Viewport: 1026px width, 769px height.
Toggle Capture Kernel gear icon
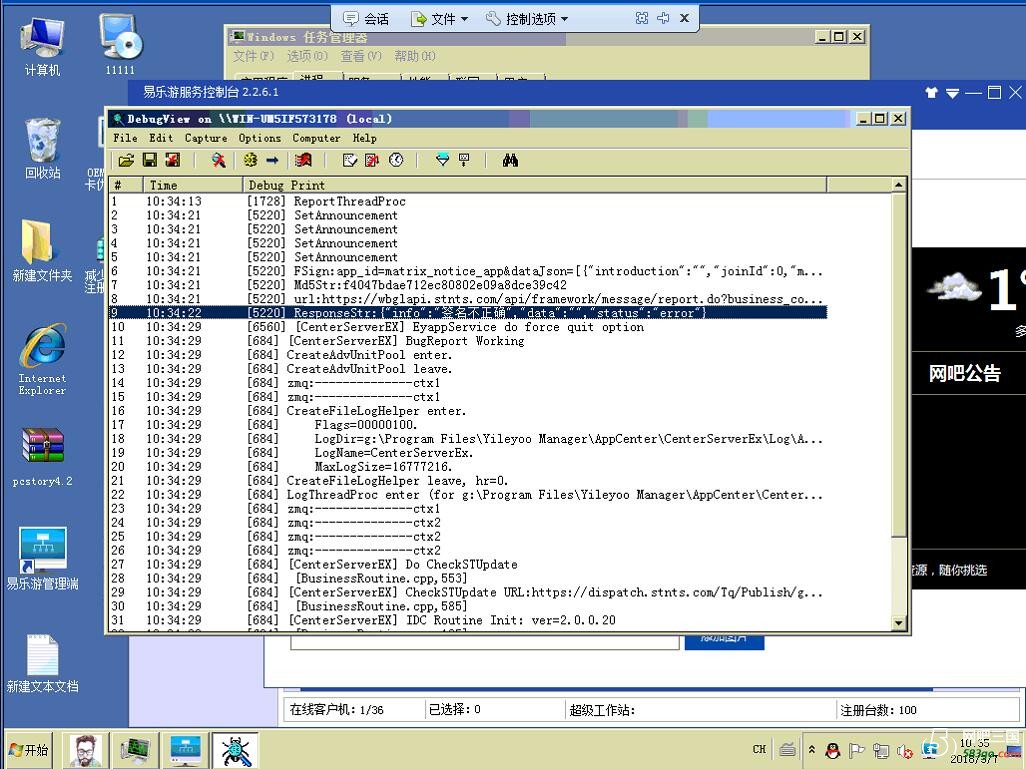[x=250, y=160]
